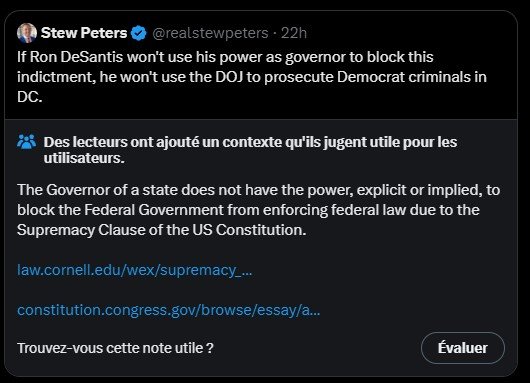Click the note text about Supremacy Clause
Image resolution: width=530 pixels, height=383 pixels.
[259, 210]
